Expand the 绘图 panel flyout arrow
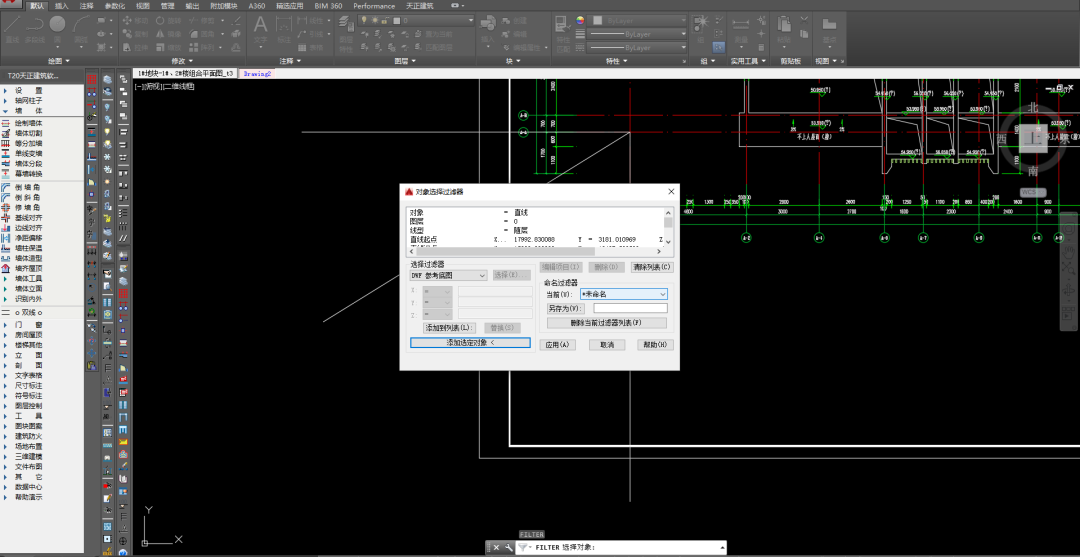The height and width of the screenshot is (557, 1080). click(x=68, y=60)
